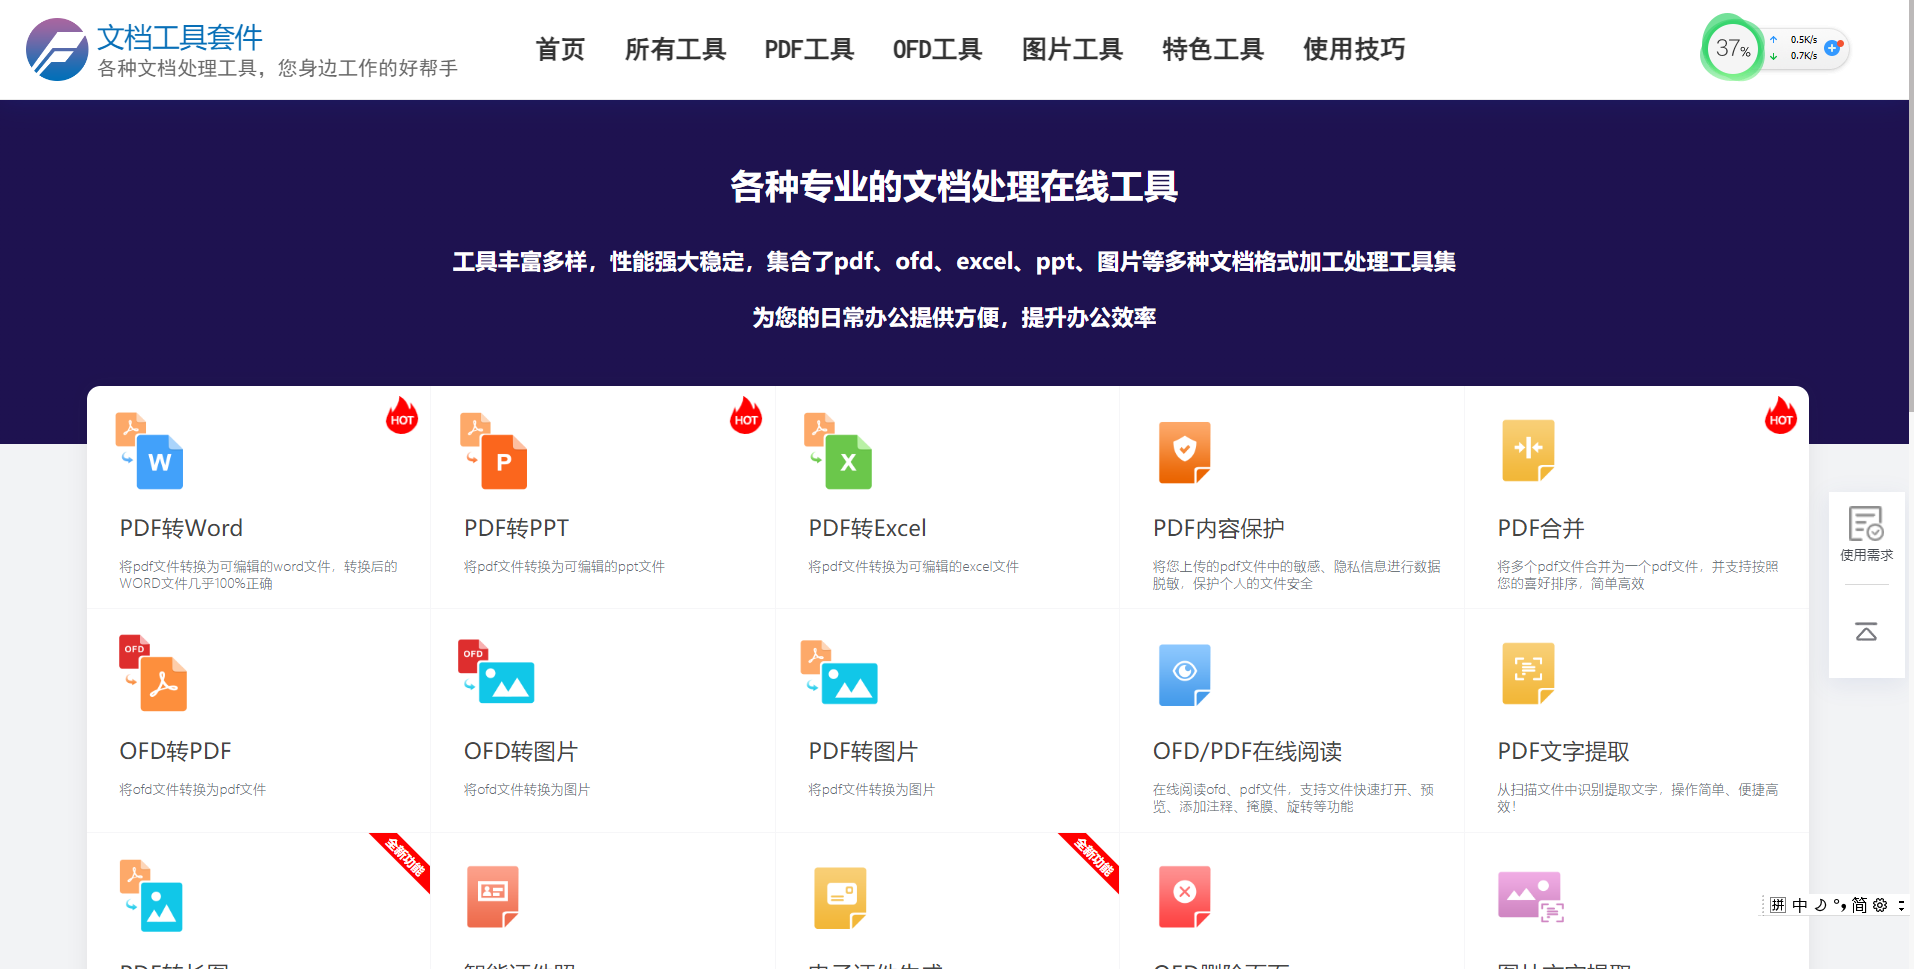The width and height of the screenshot is (1914, 969).
Task: Click the network speed 0.5K/s readout
Action: pyautogui.click(x=1804, y=40)
